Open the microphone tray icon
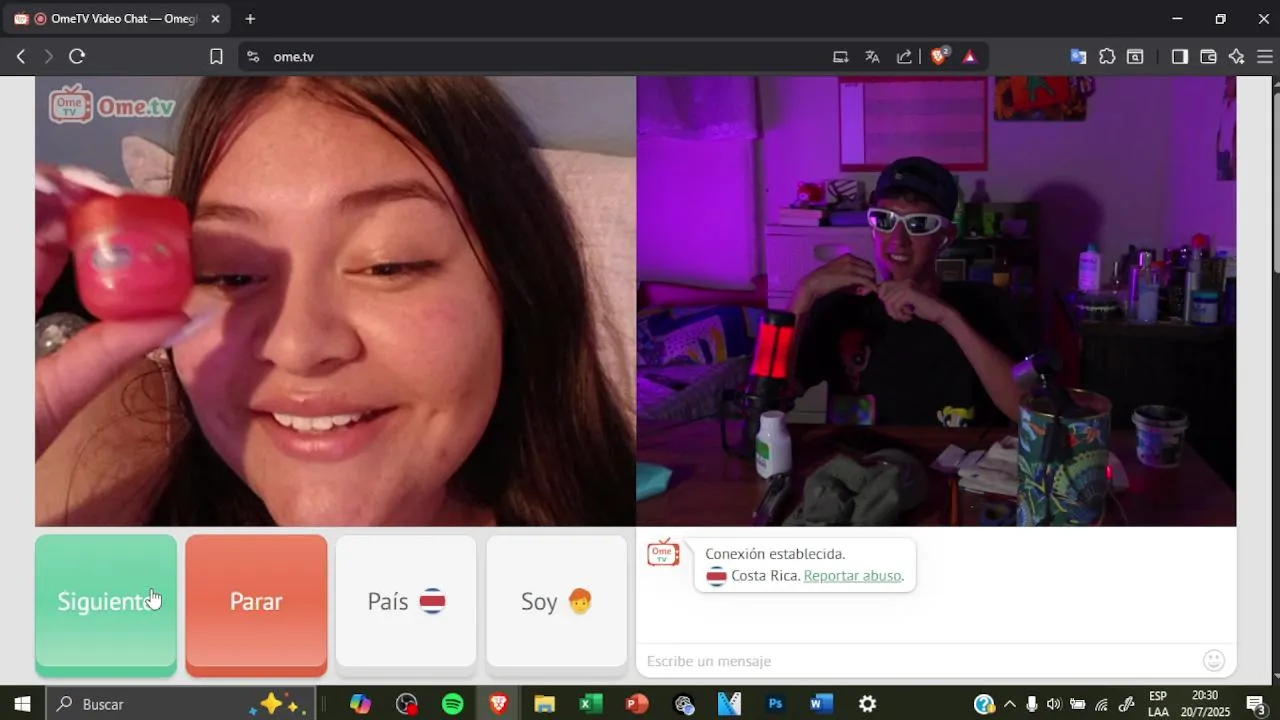The image size is (1280, 720). (x=1032, y=704)
